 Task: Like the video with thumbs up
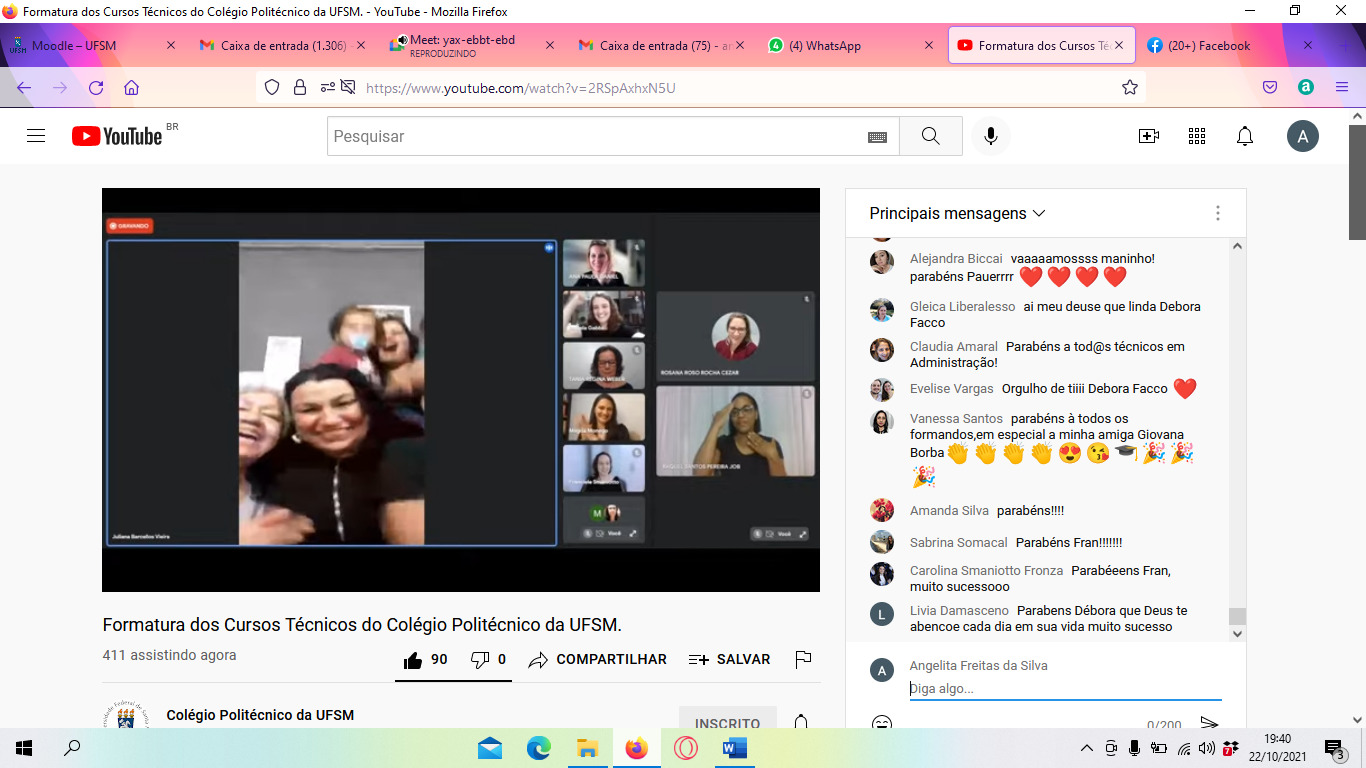pos(424,660)
